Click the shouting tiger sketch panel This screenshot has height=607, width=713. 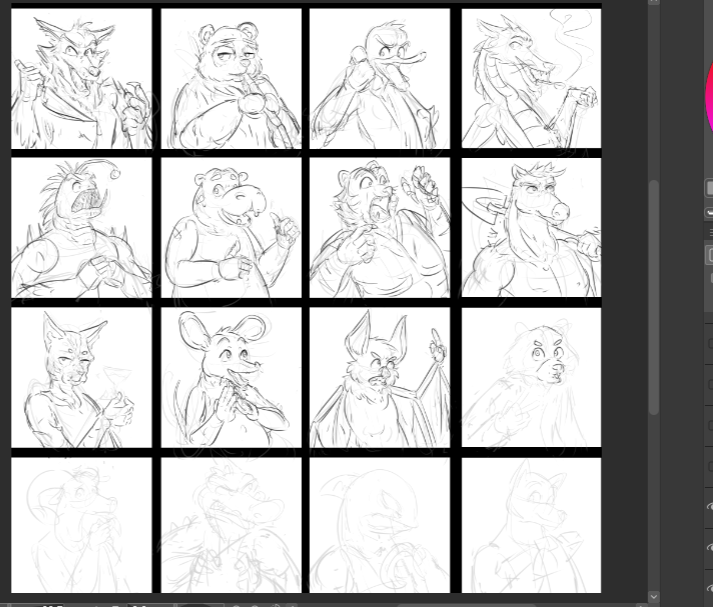[x=380, y=228]
